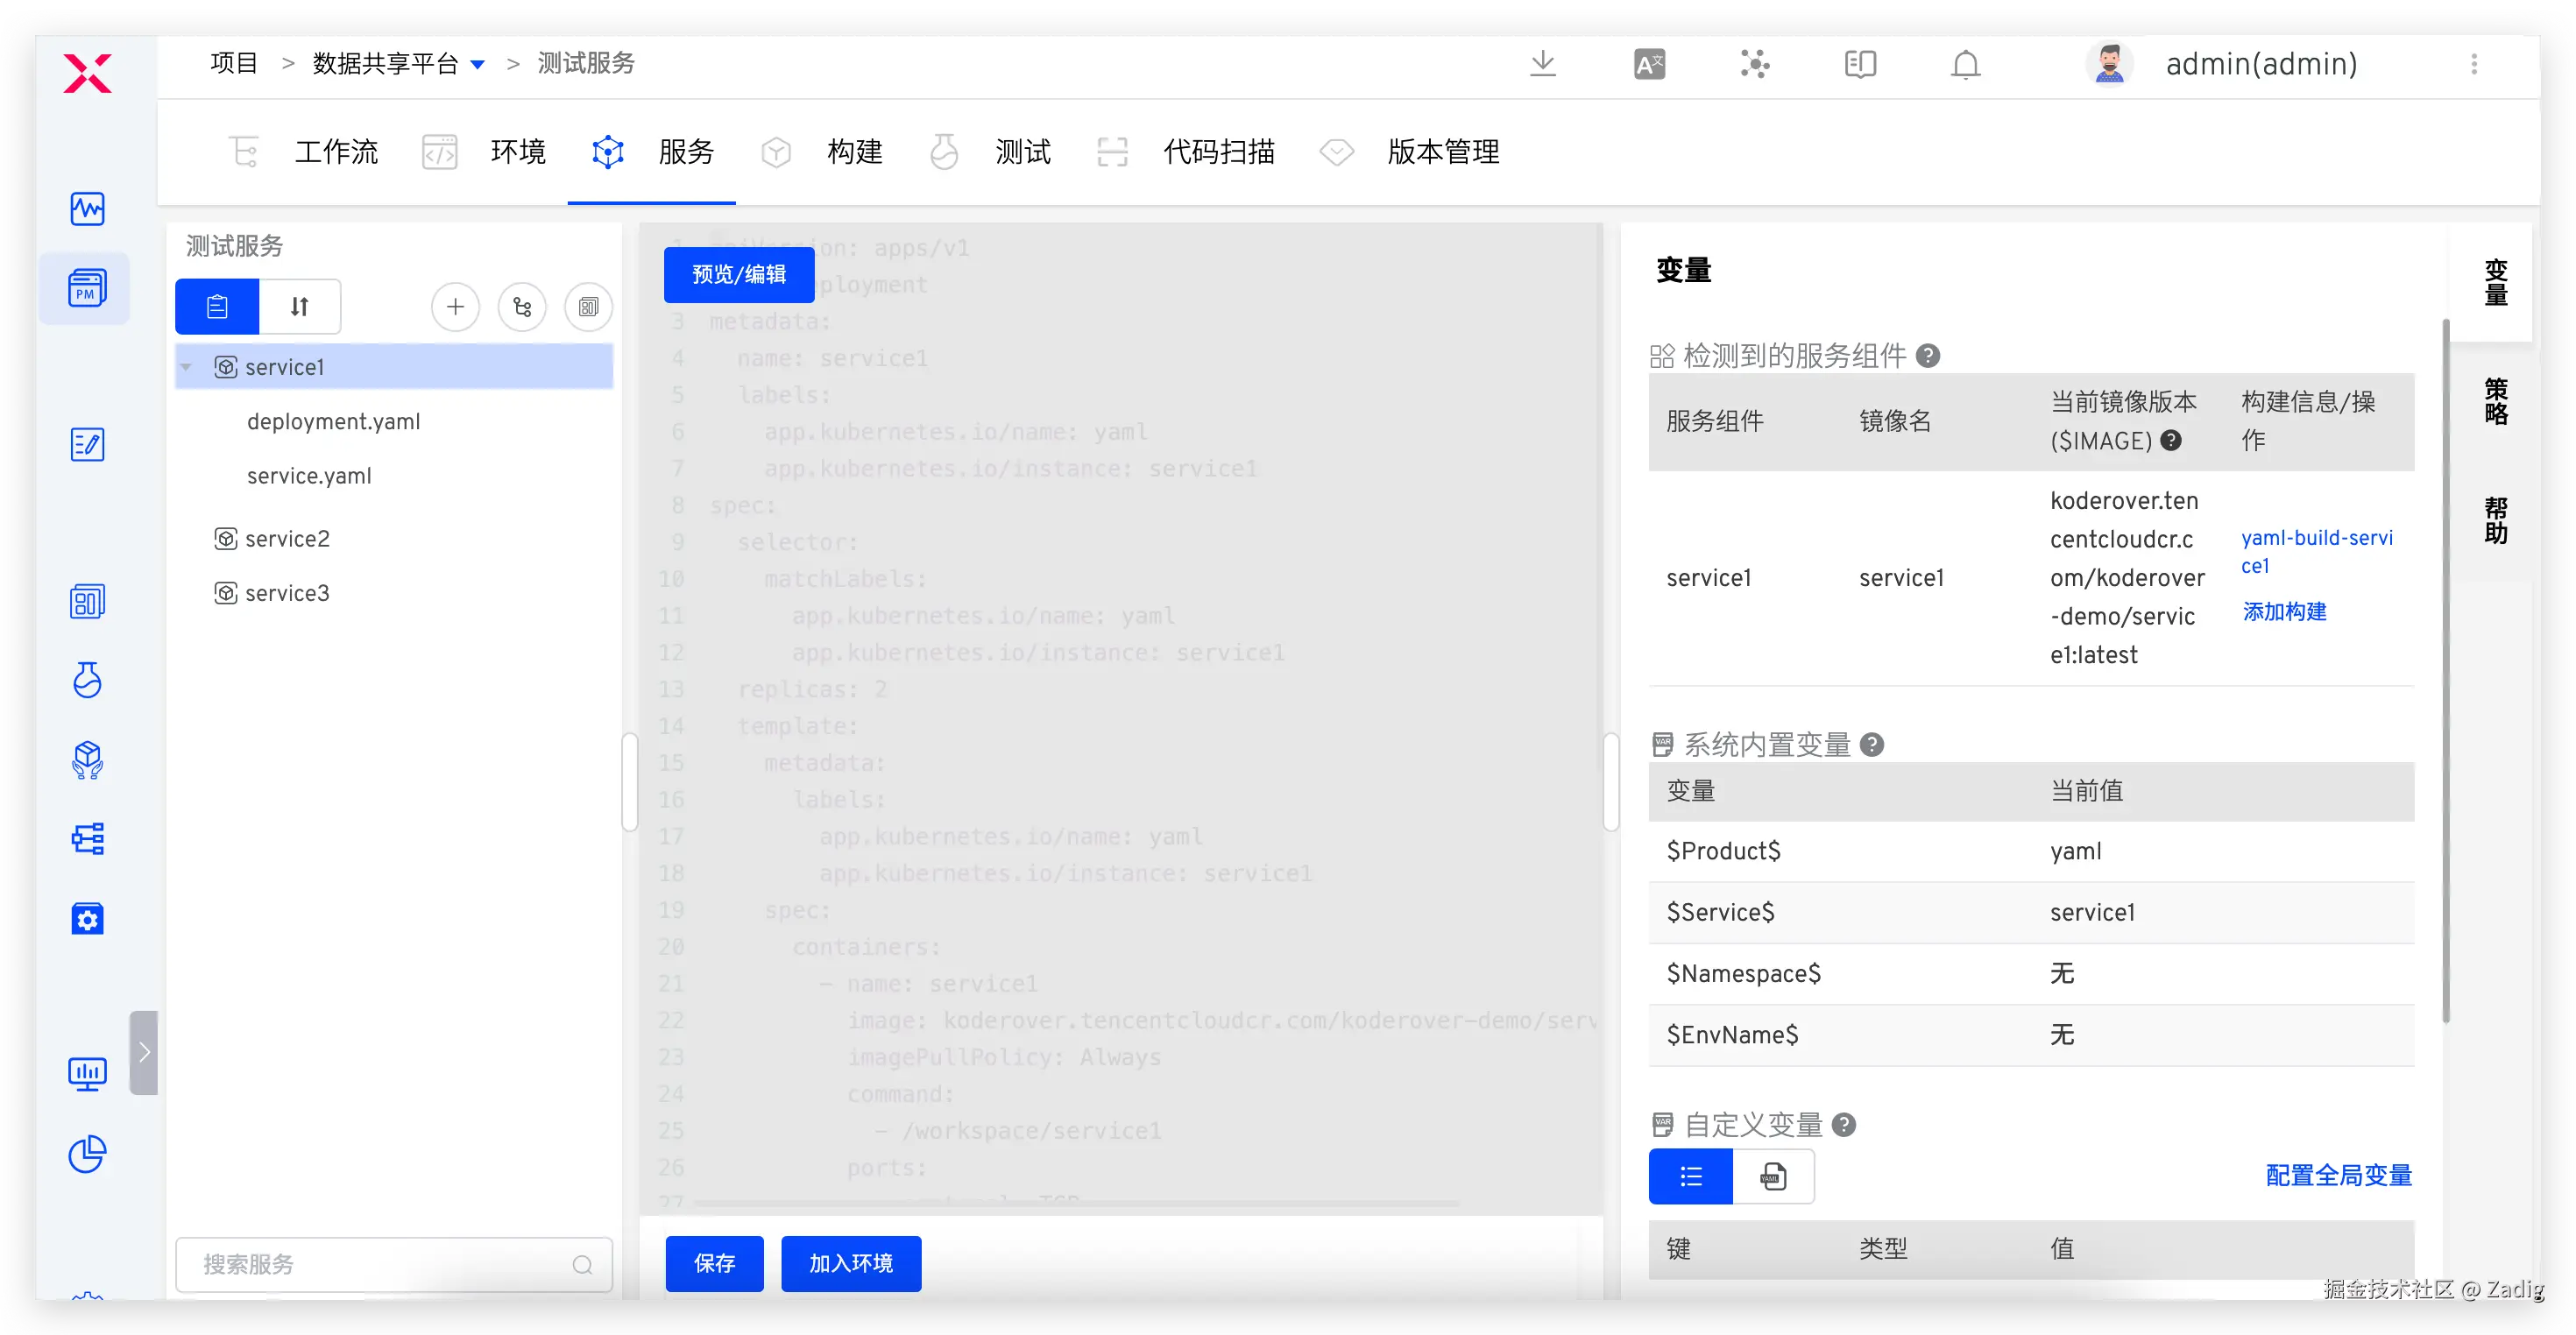Switch to the 构建 tab

tap(854, 152)
